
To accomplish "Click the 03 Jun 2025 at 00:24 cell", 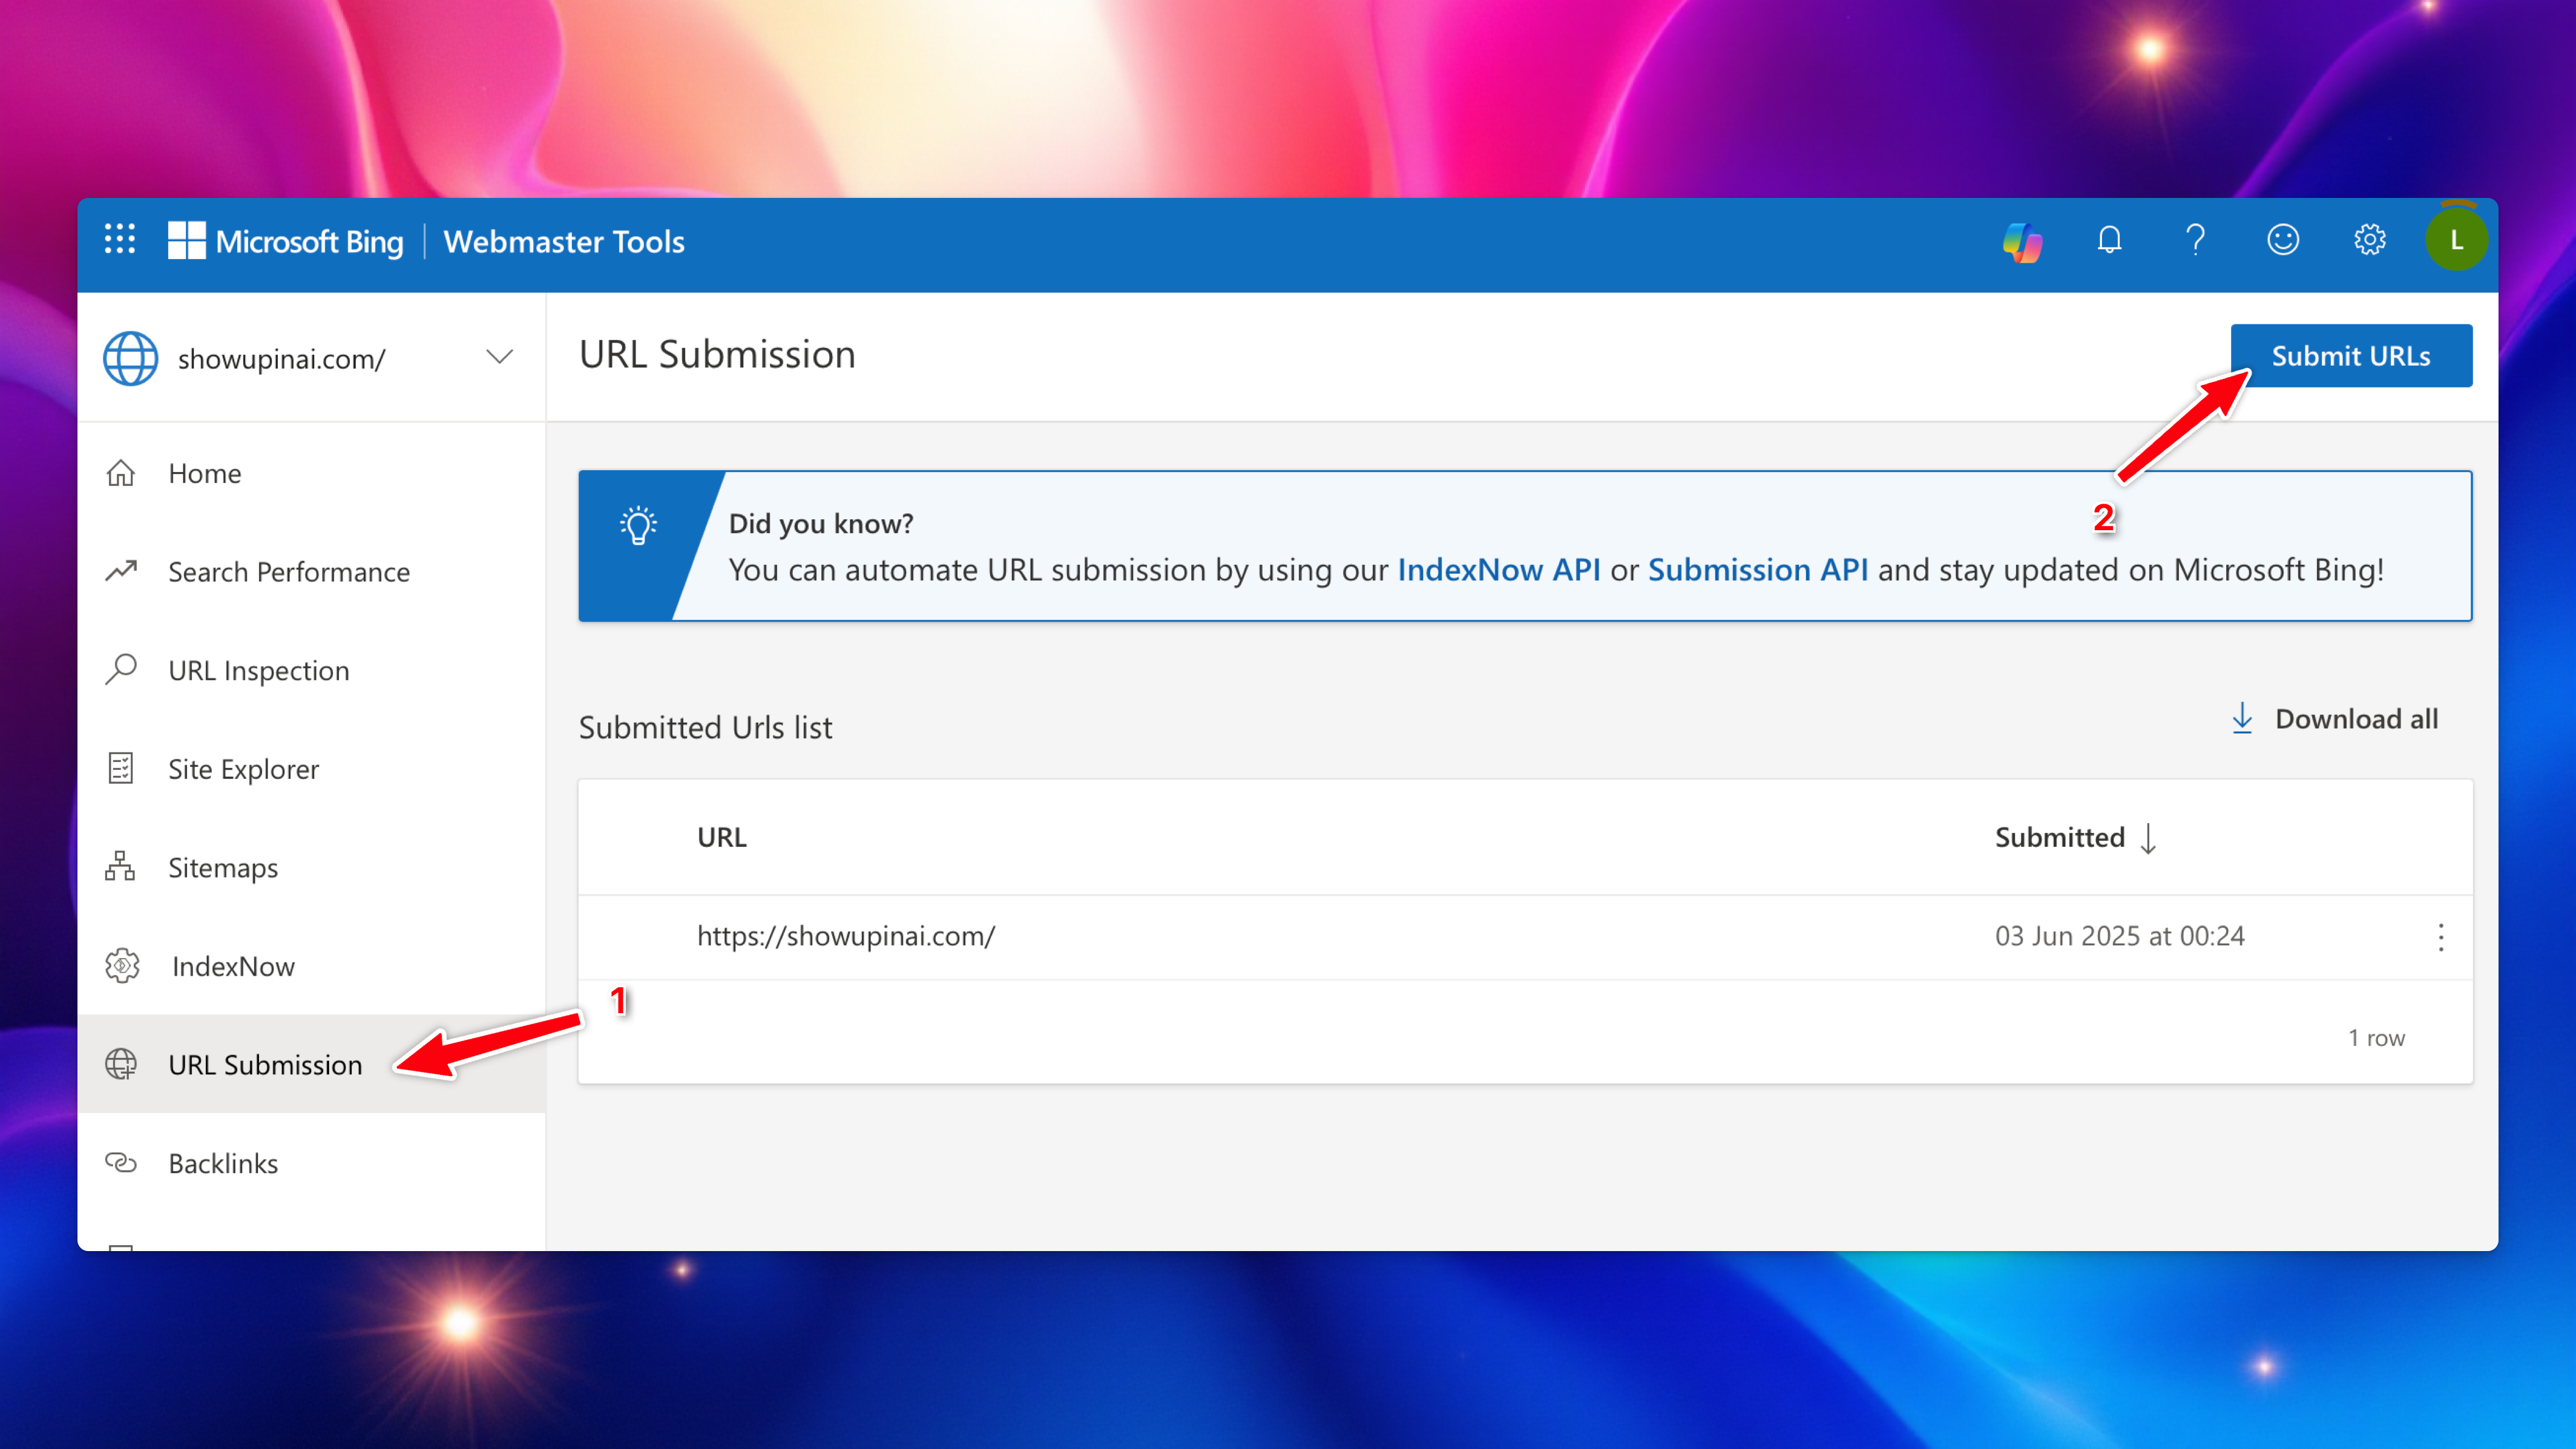I will (x=2119, y=936).
